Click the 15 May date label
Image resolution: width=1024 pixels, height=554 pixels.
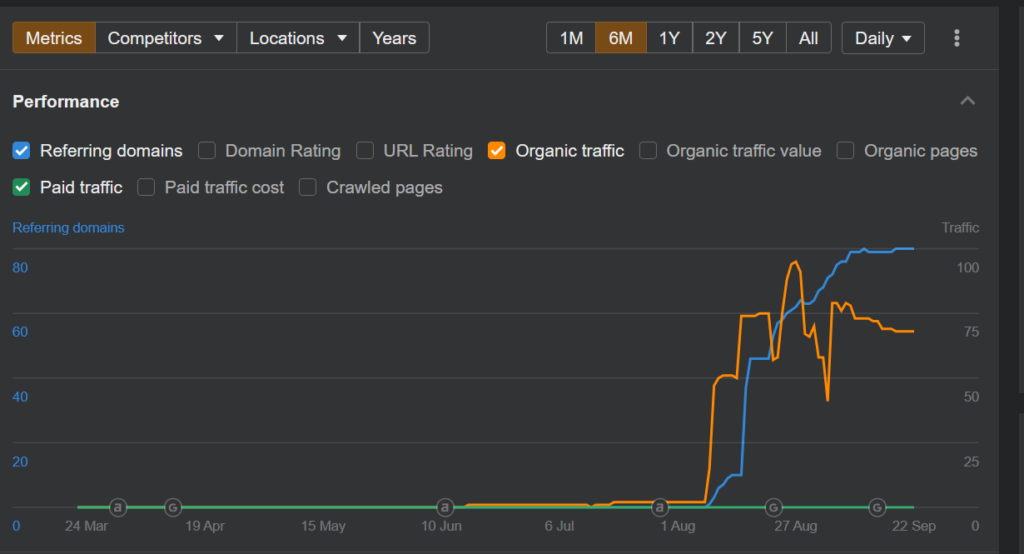(x=323, y=526)
